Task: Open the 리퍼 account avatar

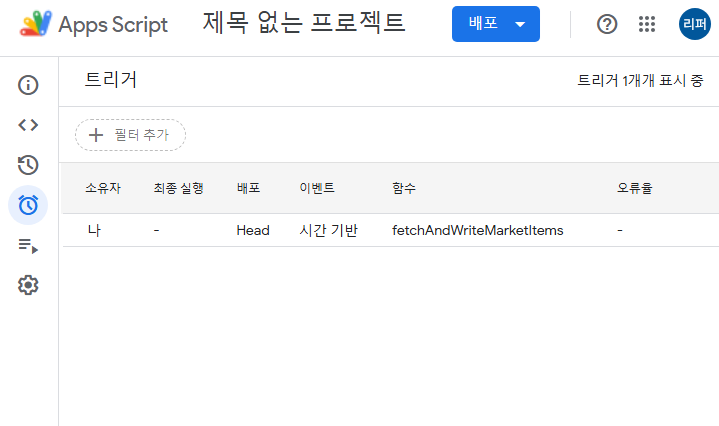Action: (695, 24)
